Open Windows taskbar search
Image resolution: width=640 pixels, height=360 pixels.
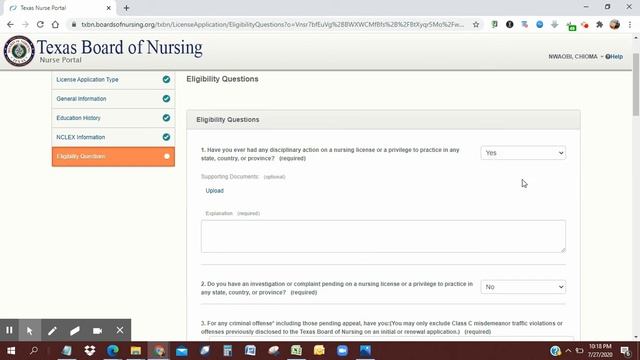(34, 351)
